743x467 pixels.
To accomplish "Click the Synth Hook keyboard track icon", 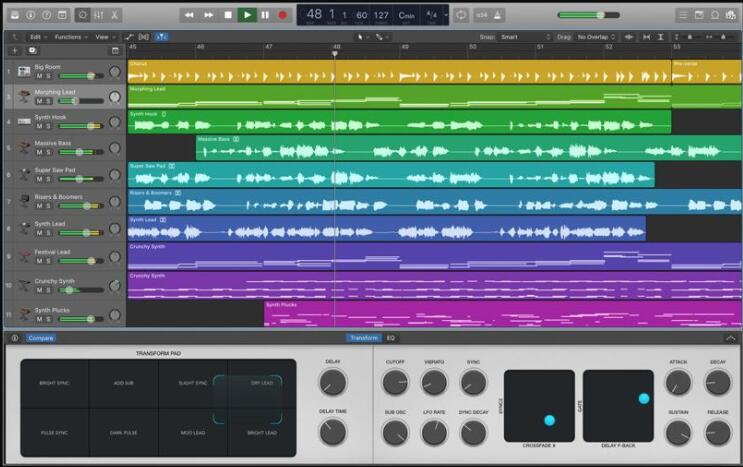I will (x=24, y=122).
